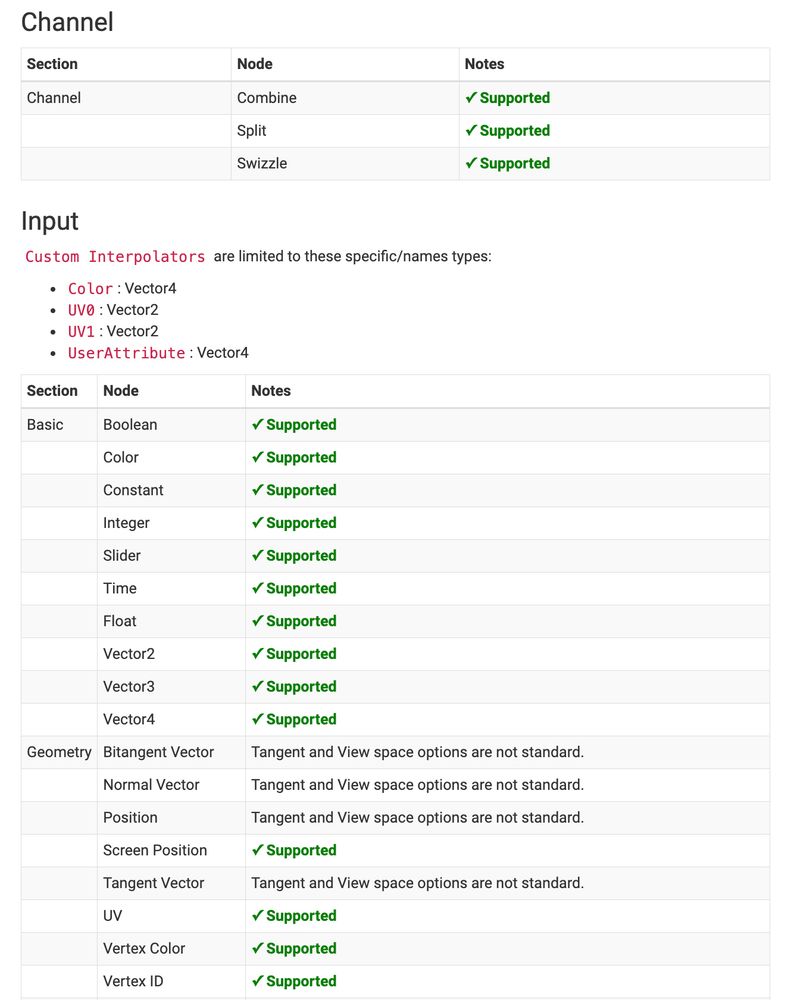The height and width of the screenshot is (1000, 794).
Task: Click the checkmark beside Supported for Swizzle
Action: (x=471, y=163)
